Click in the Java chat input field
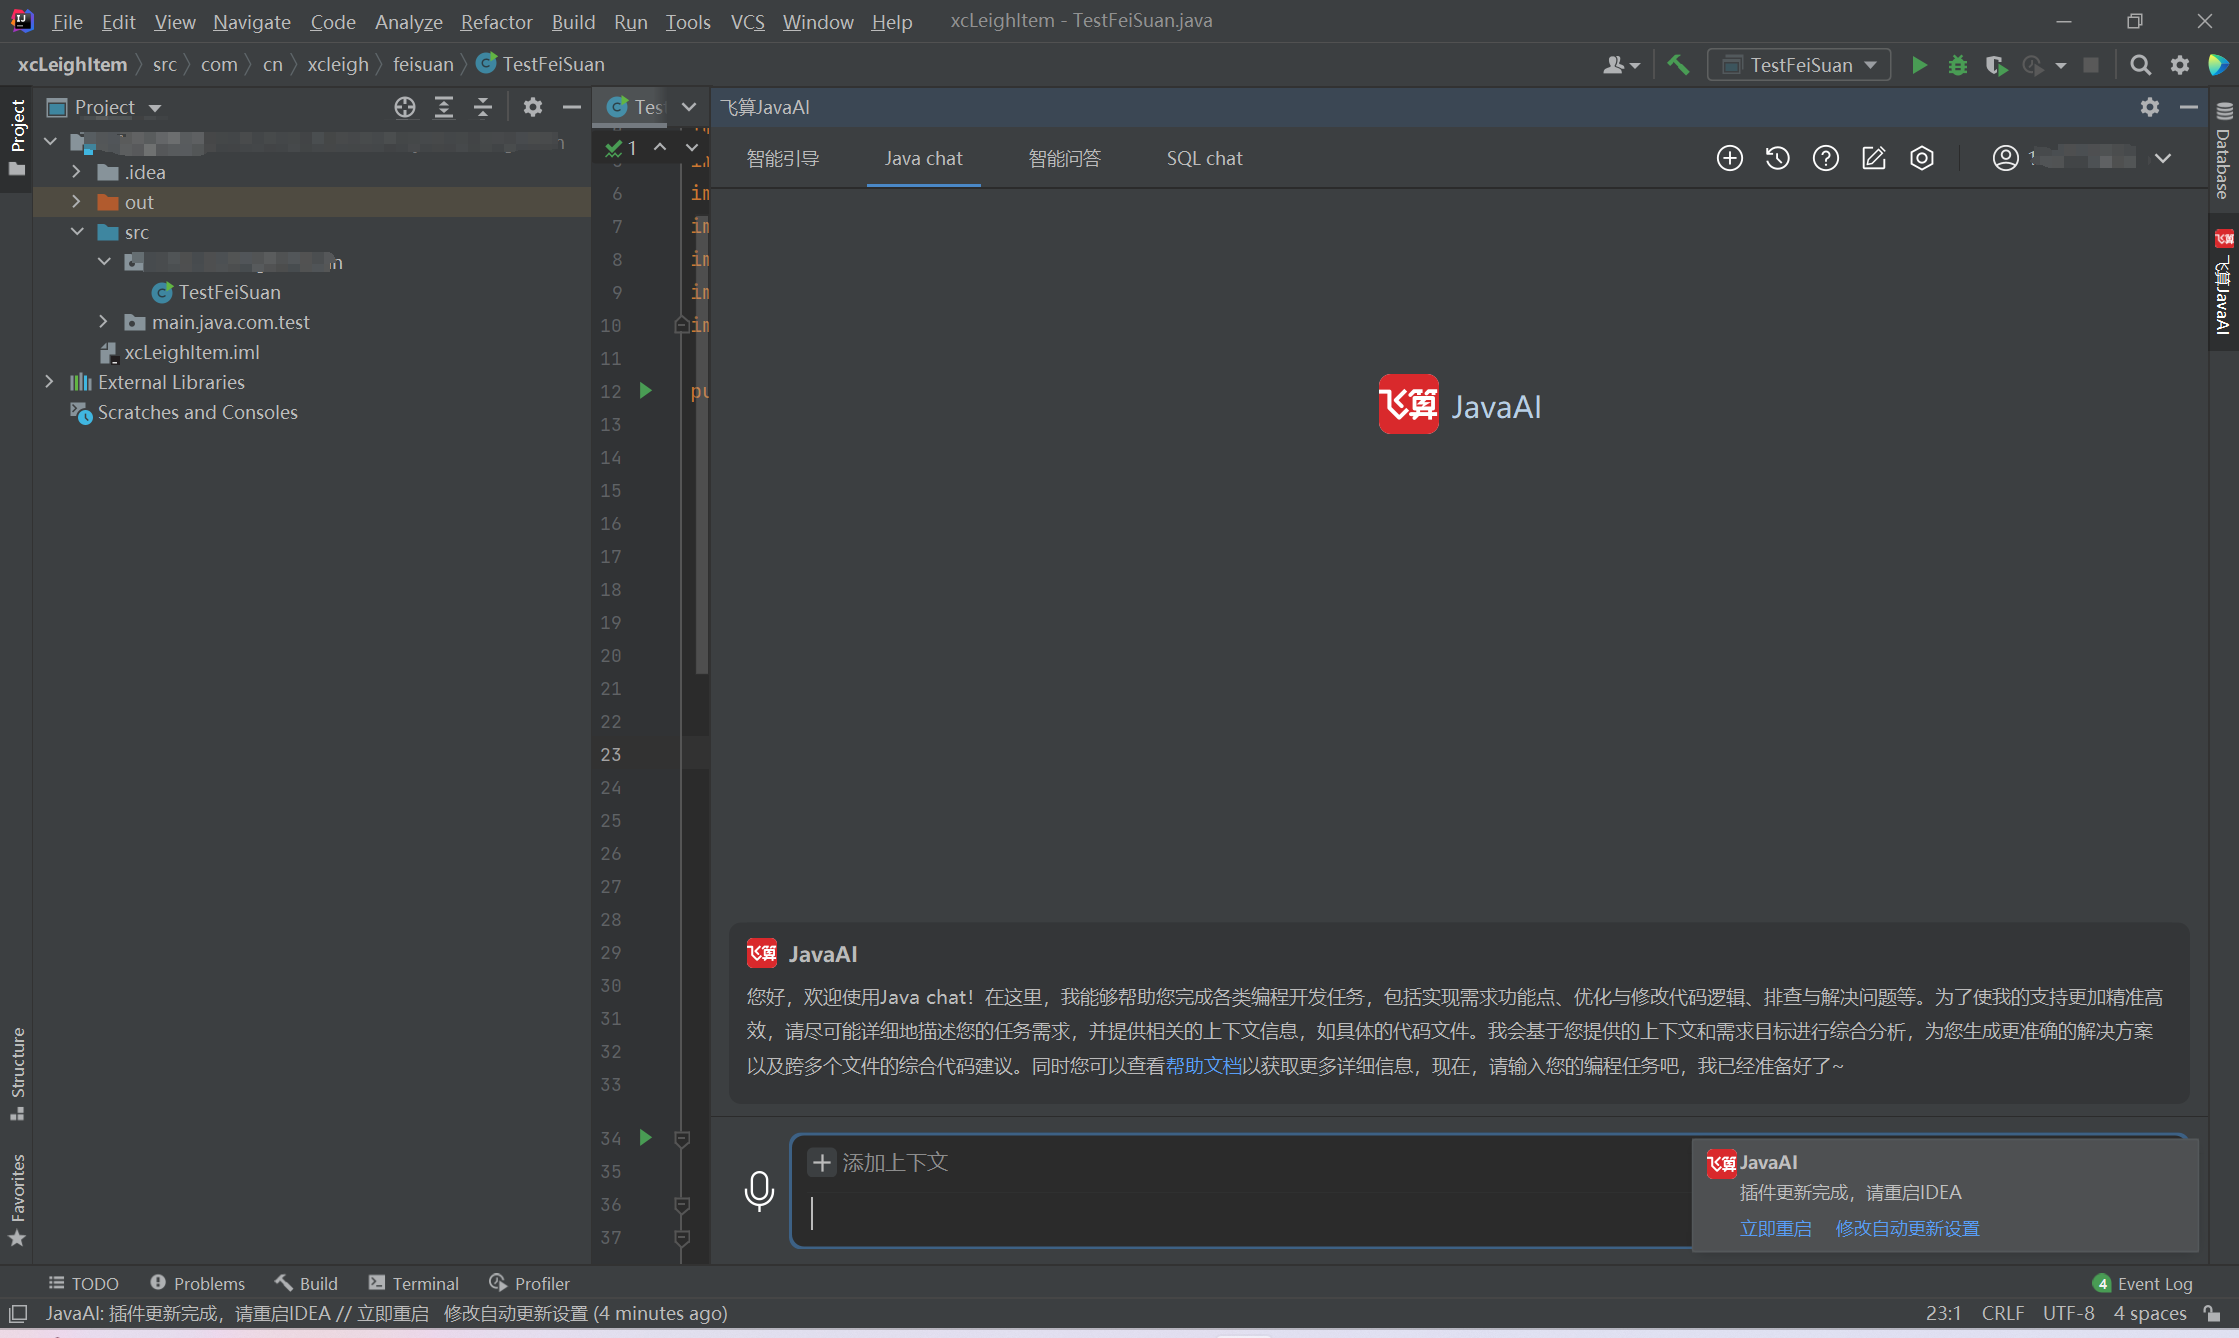 pos(1240,1212)
